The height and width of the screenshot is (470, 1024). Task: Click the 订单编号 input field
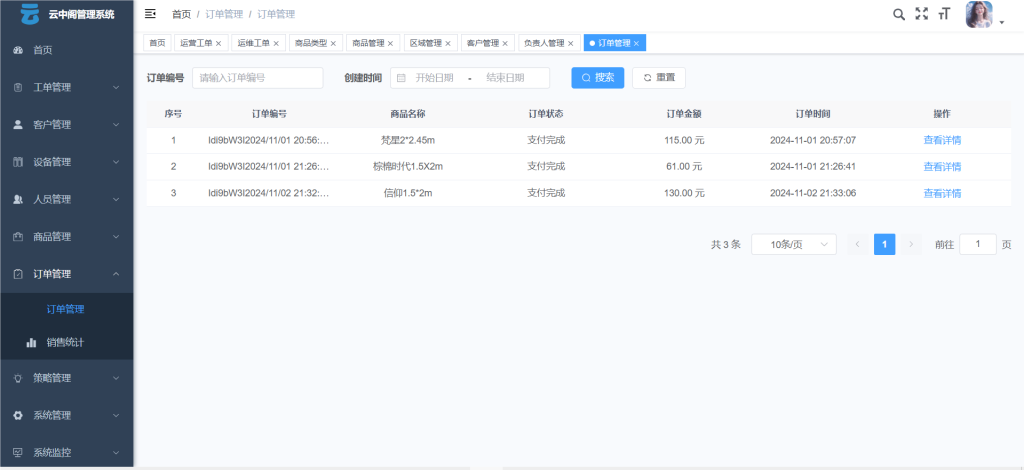(257, 77)
